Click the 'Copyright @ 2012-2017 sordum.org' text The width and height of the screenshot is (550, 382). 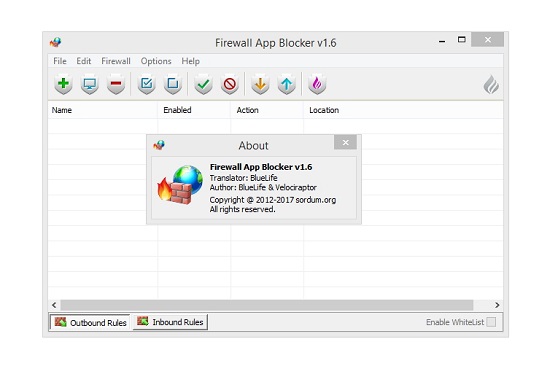click(273, 200)
